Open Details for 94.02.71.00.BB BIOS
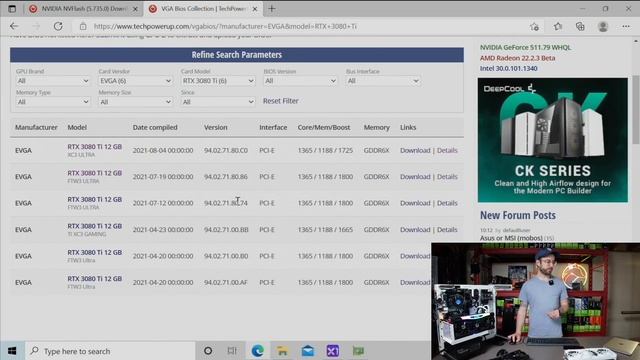640x360 pixels. pos(447,229)
